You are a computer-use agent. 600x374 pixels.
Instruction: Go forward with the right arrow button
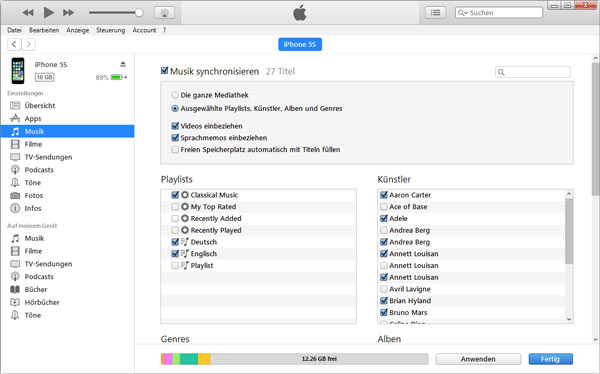28,44
